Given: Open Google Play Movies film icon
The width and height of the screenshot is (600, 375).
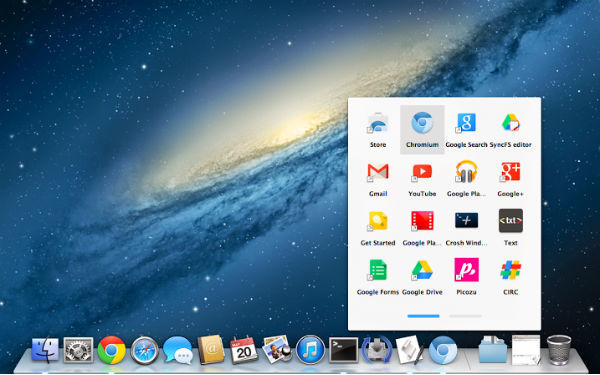Looking at the screenshot, I should pos(422,221).
